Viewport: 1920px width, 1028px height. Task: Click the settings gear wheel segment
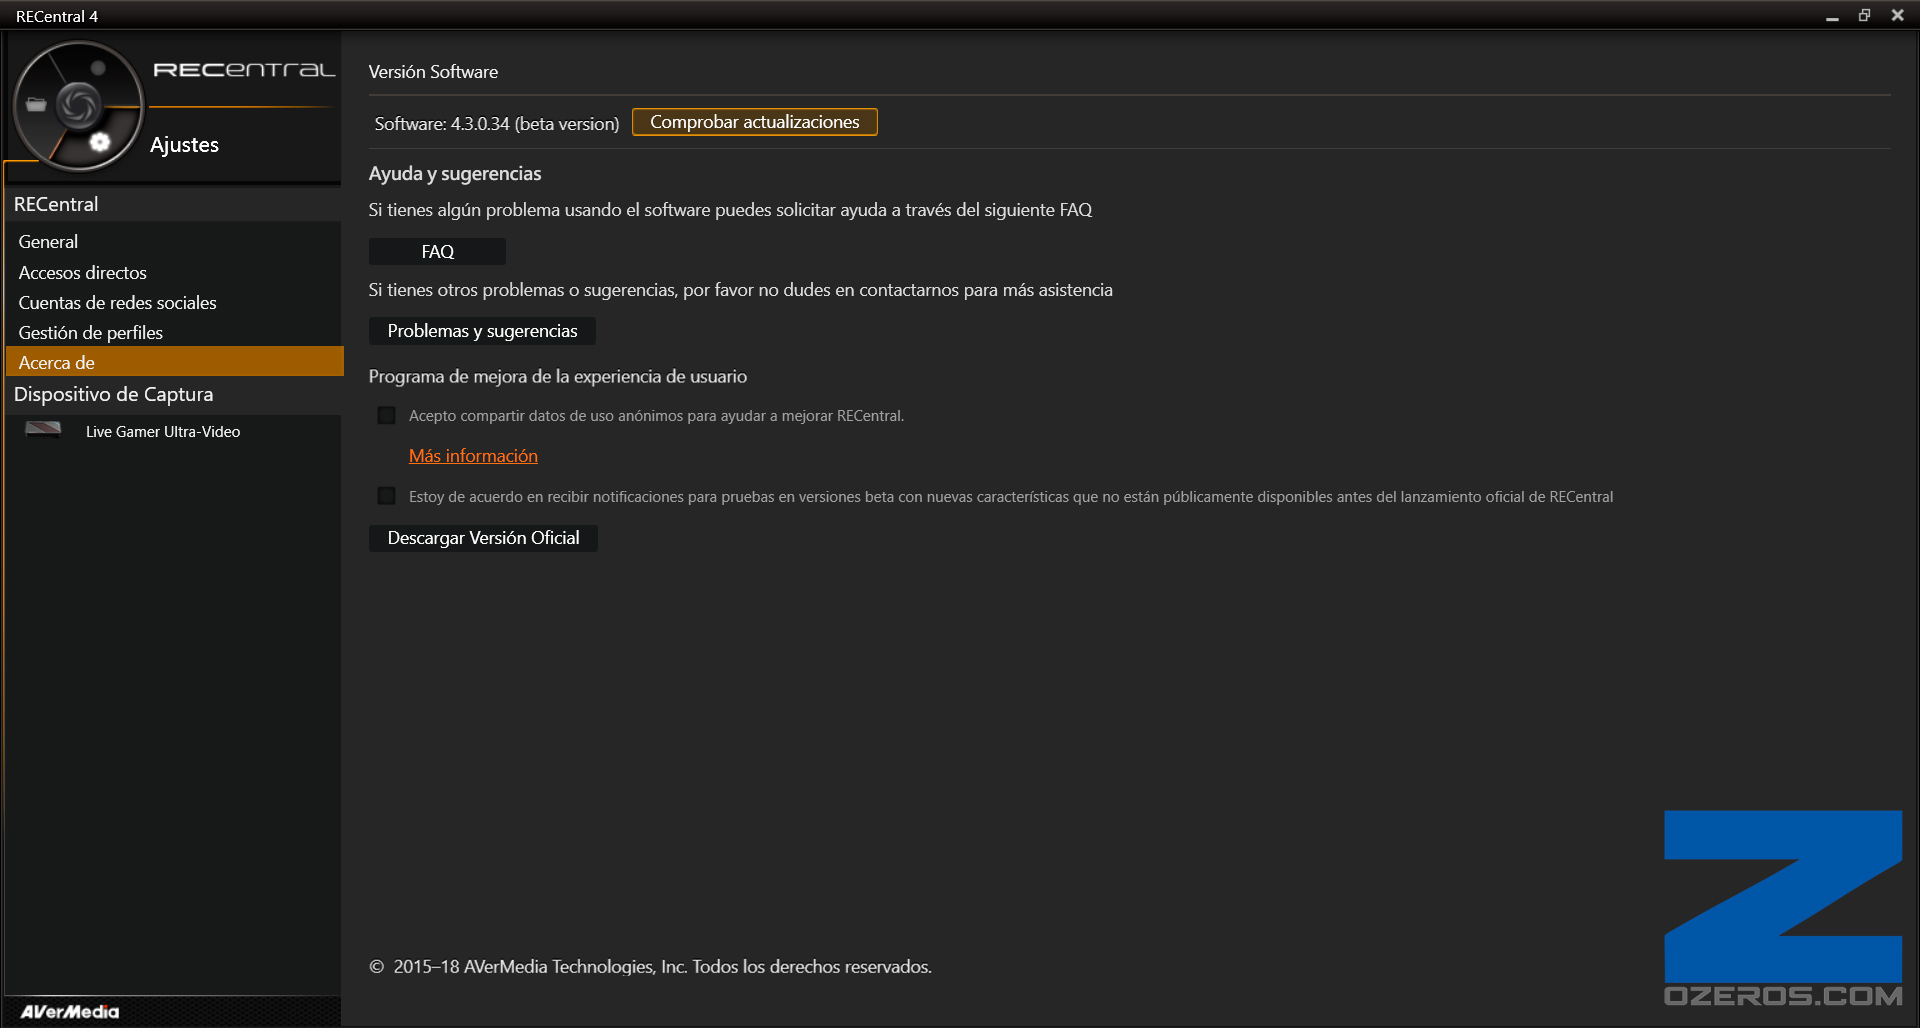99,142
